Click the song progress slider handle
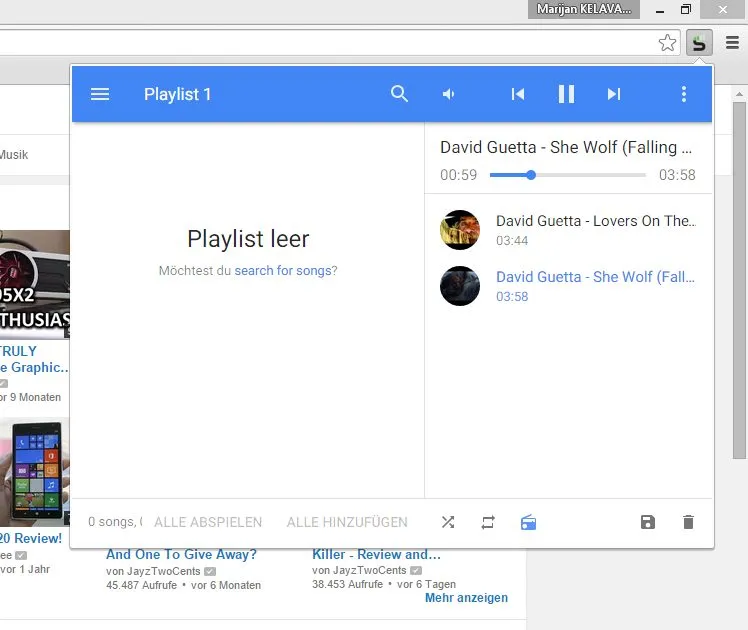The image size is (748, 630). tap(531, 175)
